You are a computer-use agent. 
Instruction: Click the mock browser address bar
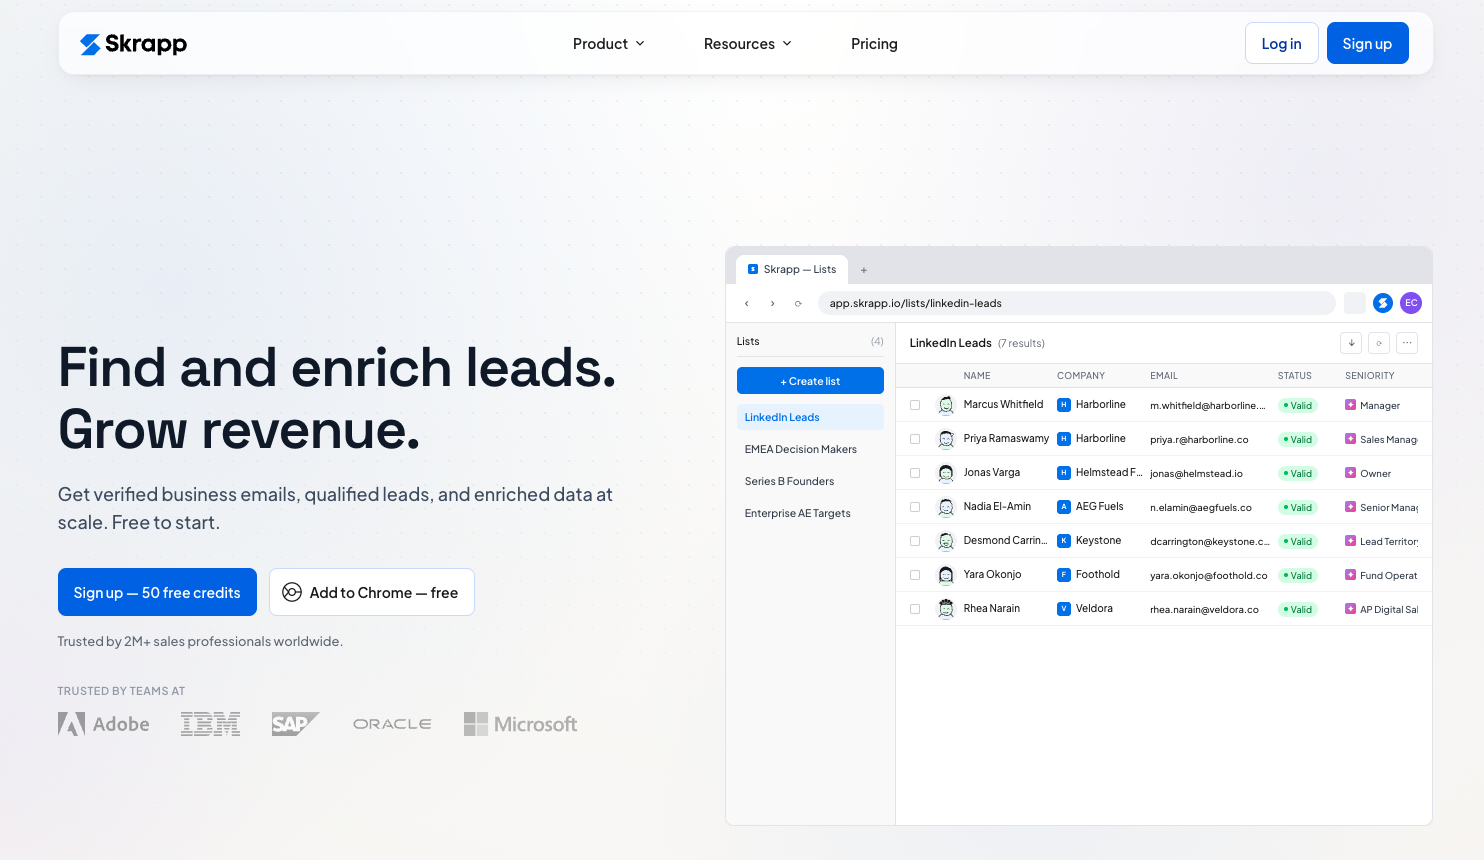(1076, 303)
